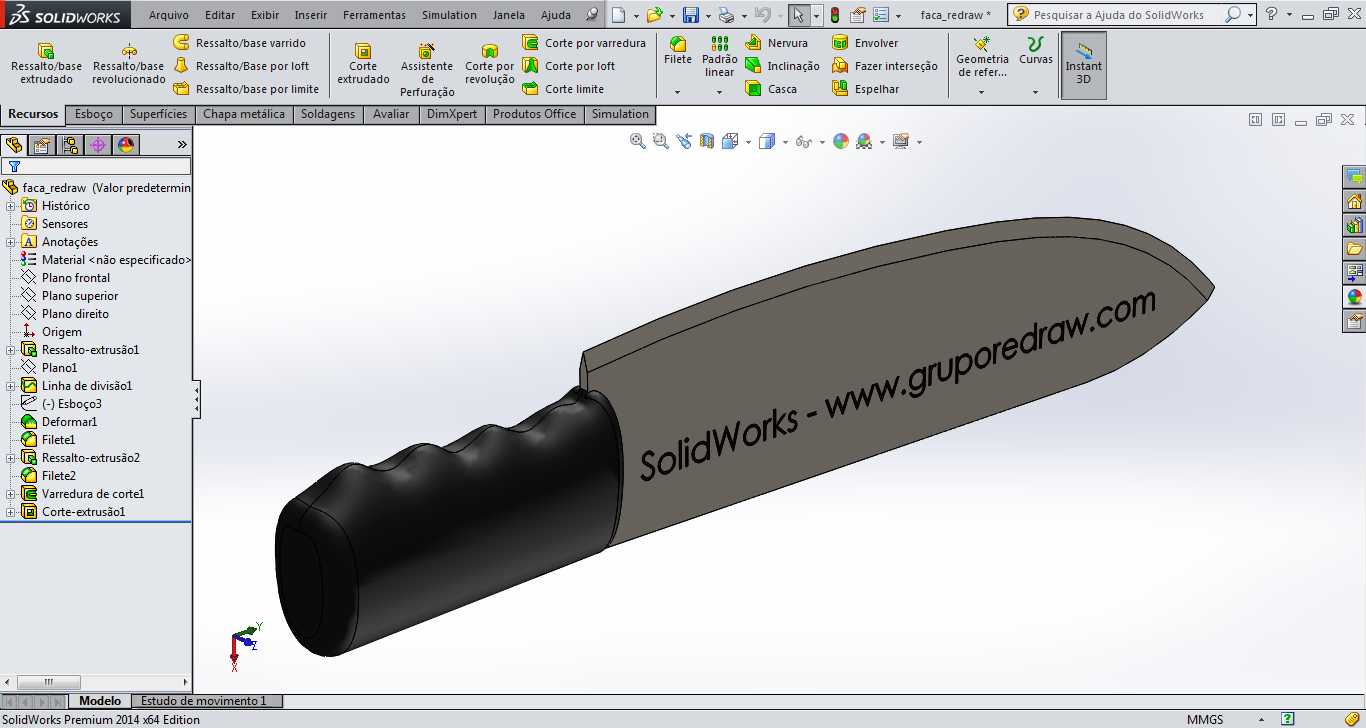Activate the Corte limite tool
Screen dimensions: 1366x728
pos(563,89)
